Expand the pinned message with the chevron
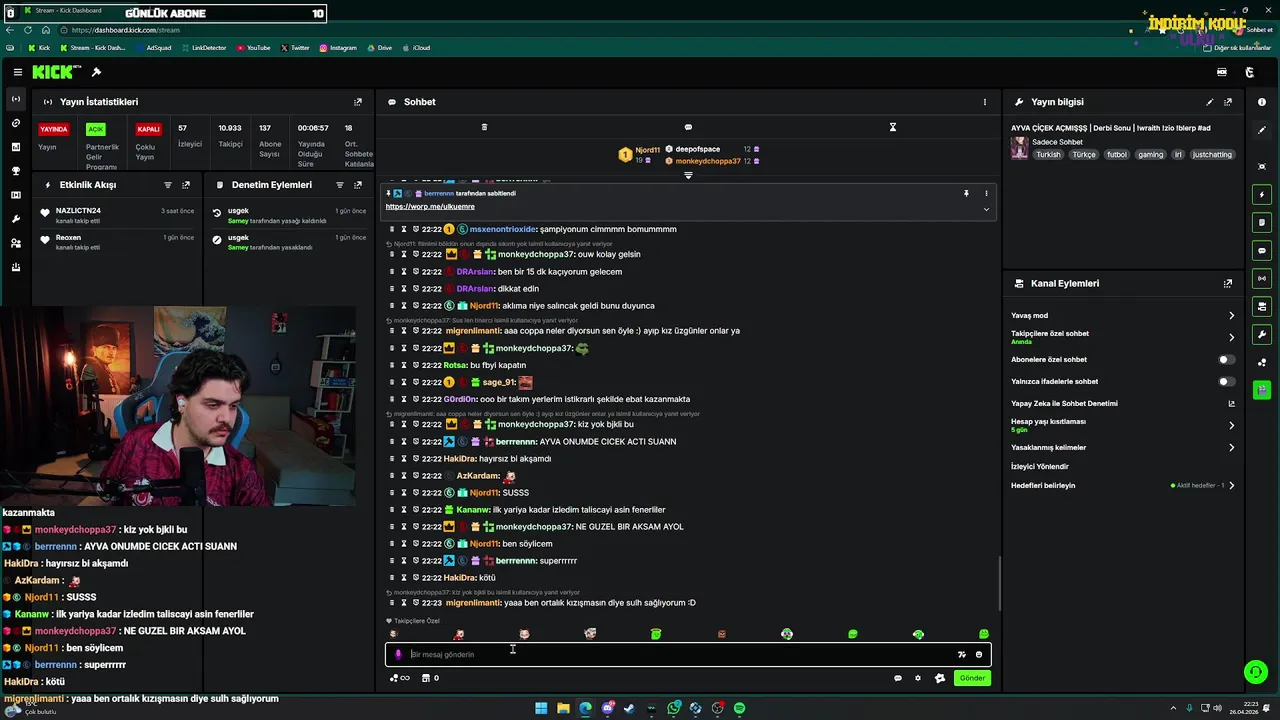The height and width of the screenshot is (720, 1280). (986, 209)
